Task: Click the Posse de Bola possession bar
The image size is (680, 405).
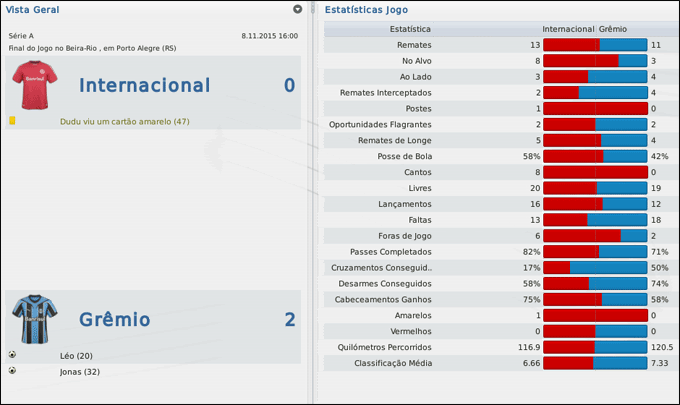Action: coord(595,156)
